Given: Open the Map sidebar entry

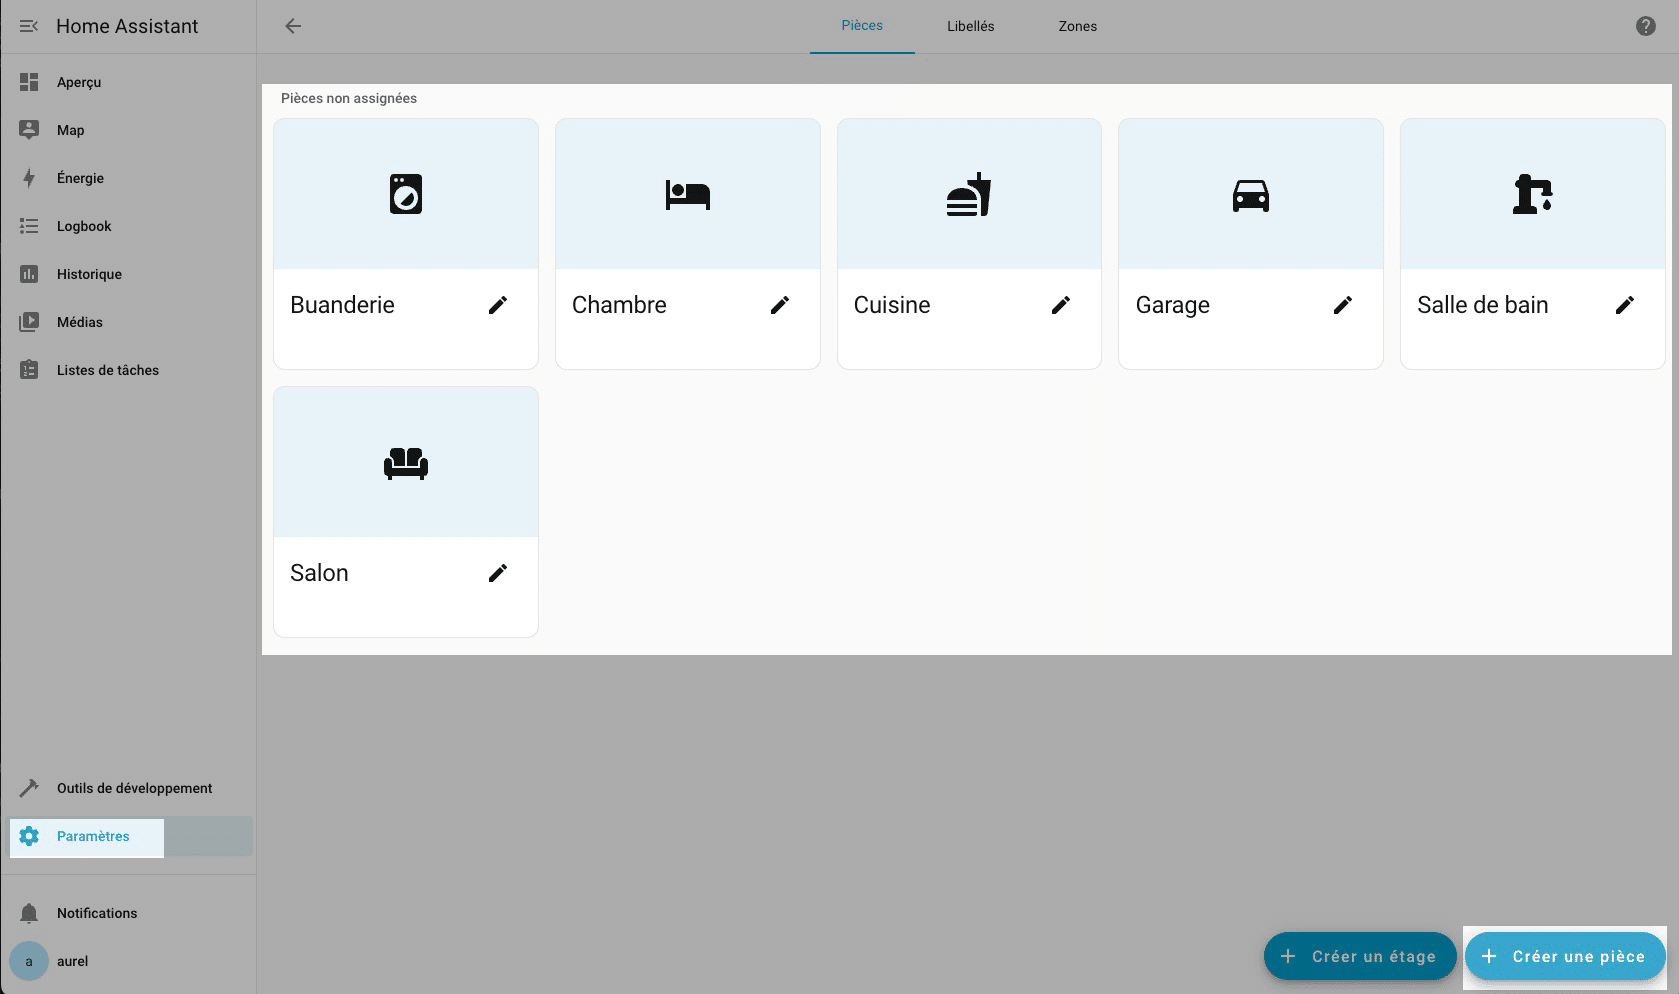Looking at the screenshot, I should pos(129,130).
